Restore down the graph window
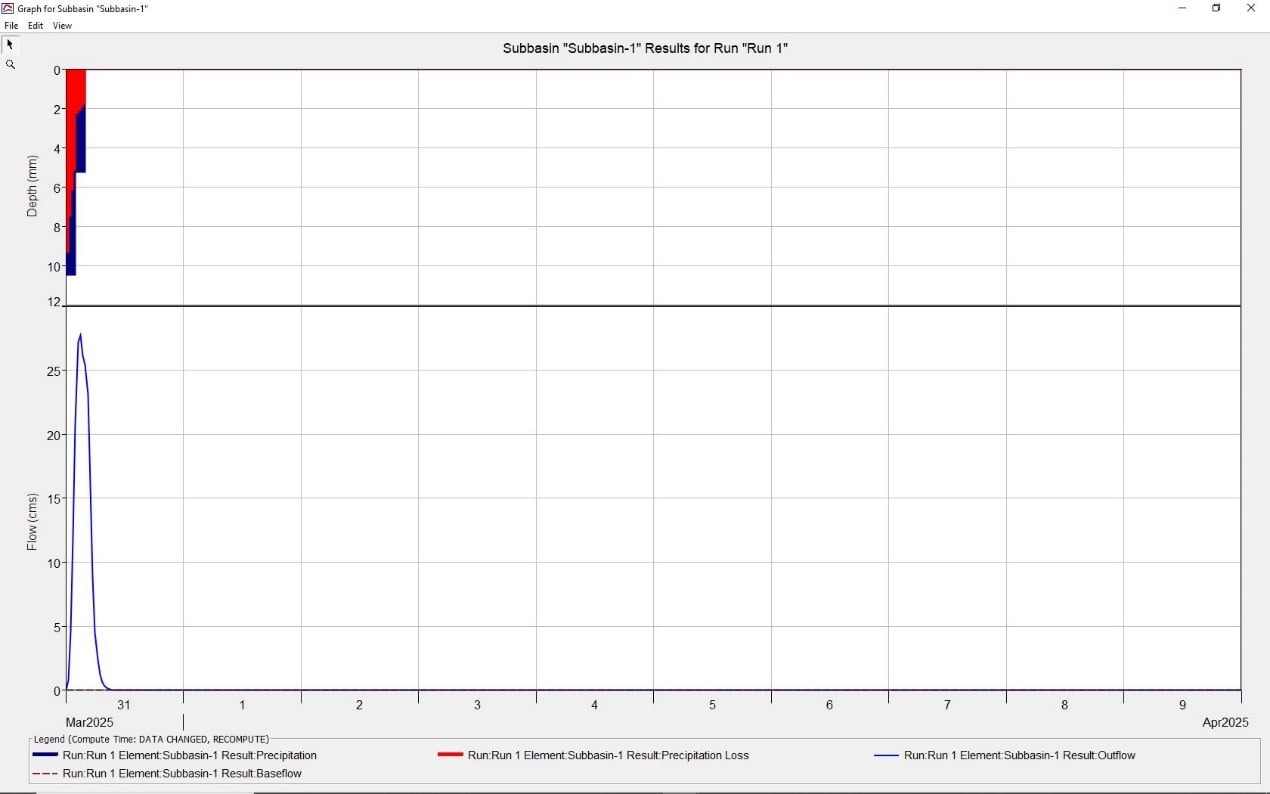The height and width of the screenshot is (794, 1270). point(1216,8)
